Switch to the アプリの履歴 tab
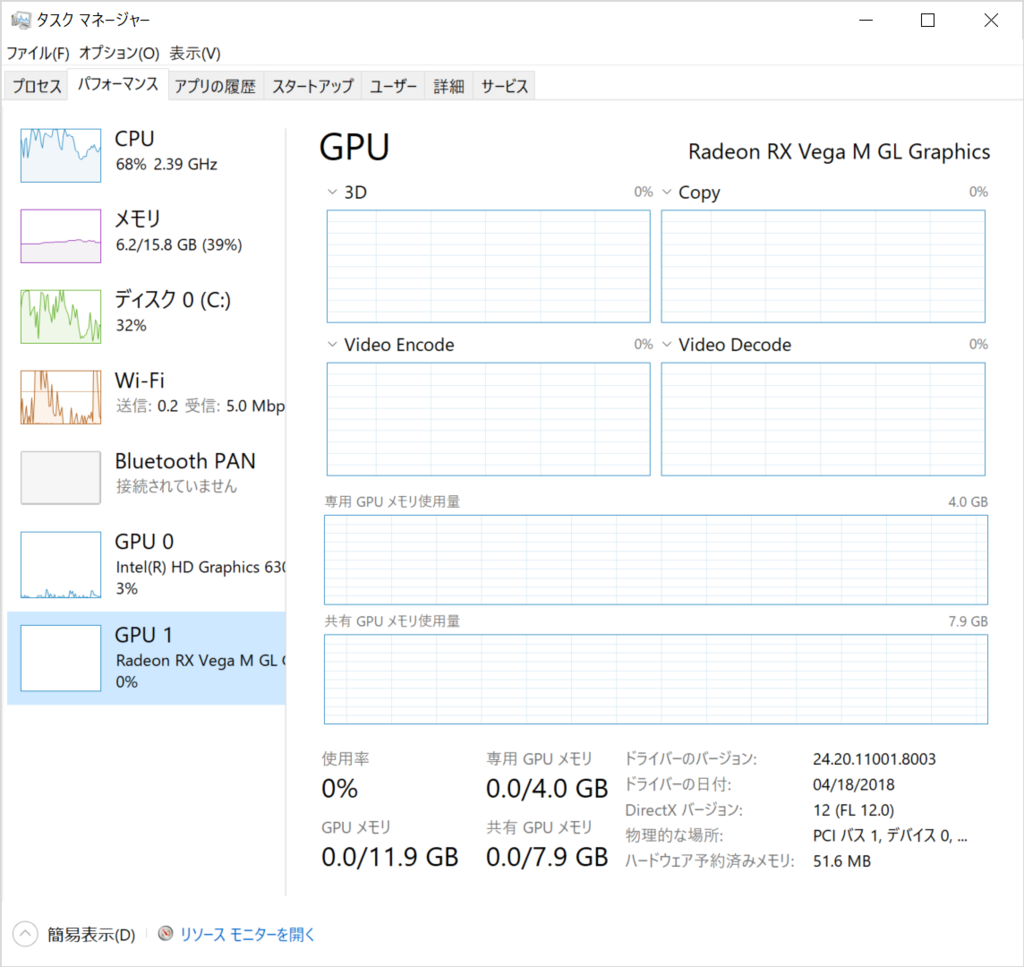Image resolution: width=1024 pixels, height=967 pixels. [215, 86]
